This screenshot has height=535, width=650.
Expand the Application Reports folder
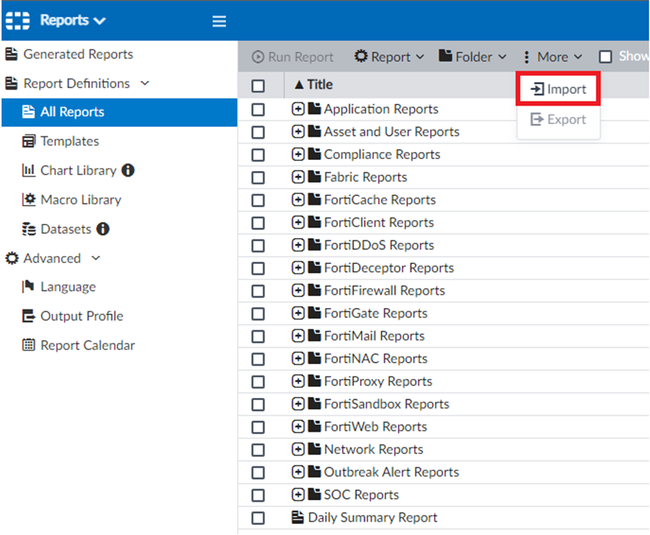tap(298, 109)
